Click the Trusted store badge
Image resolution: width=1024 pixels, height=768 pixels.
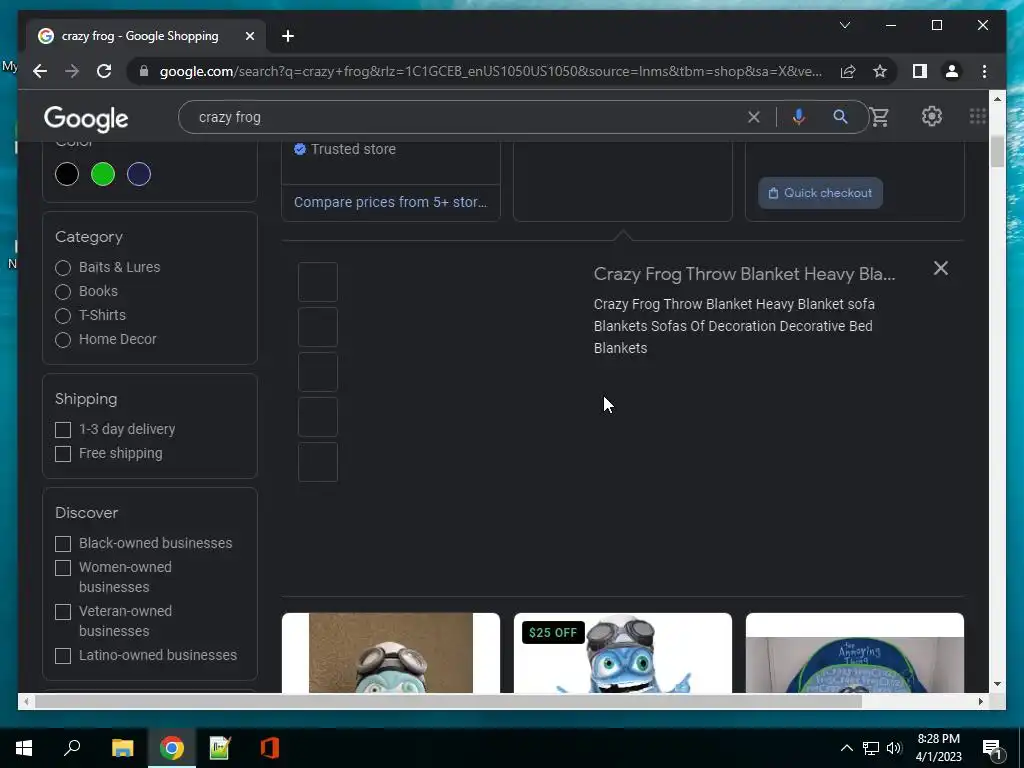[x=345, y=150]
